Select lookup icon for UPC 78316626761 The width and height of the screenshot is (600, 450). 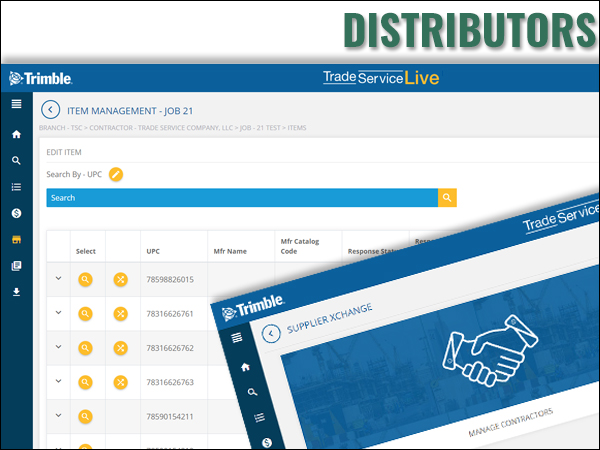(85, 314)
